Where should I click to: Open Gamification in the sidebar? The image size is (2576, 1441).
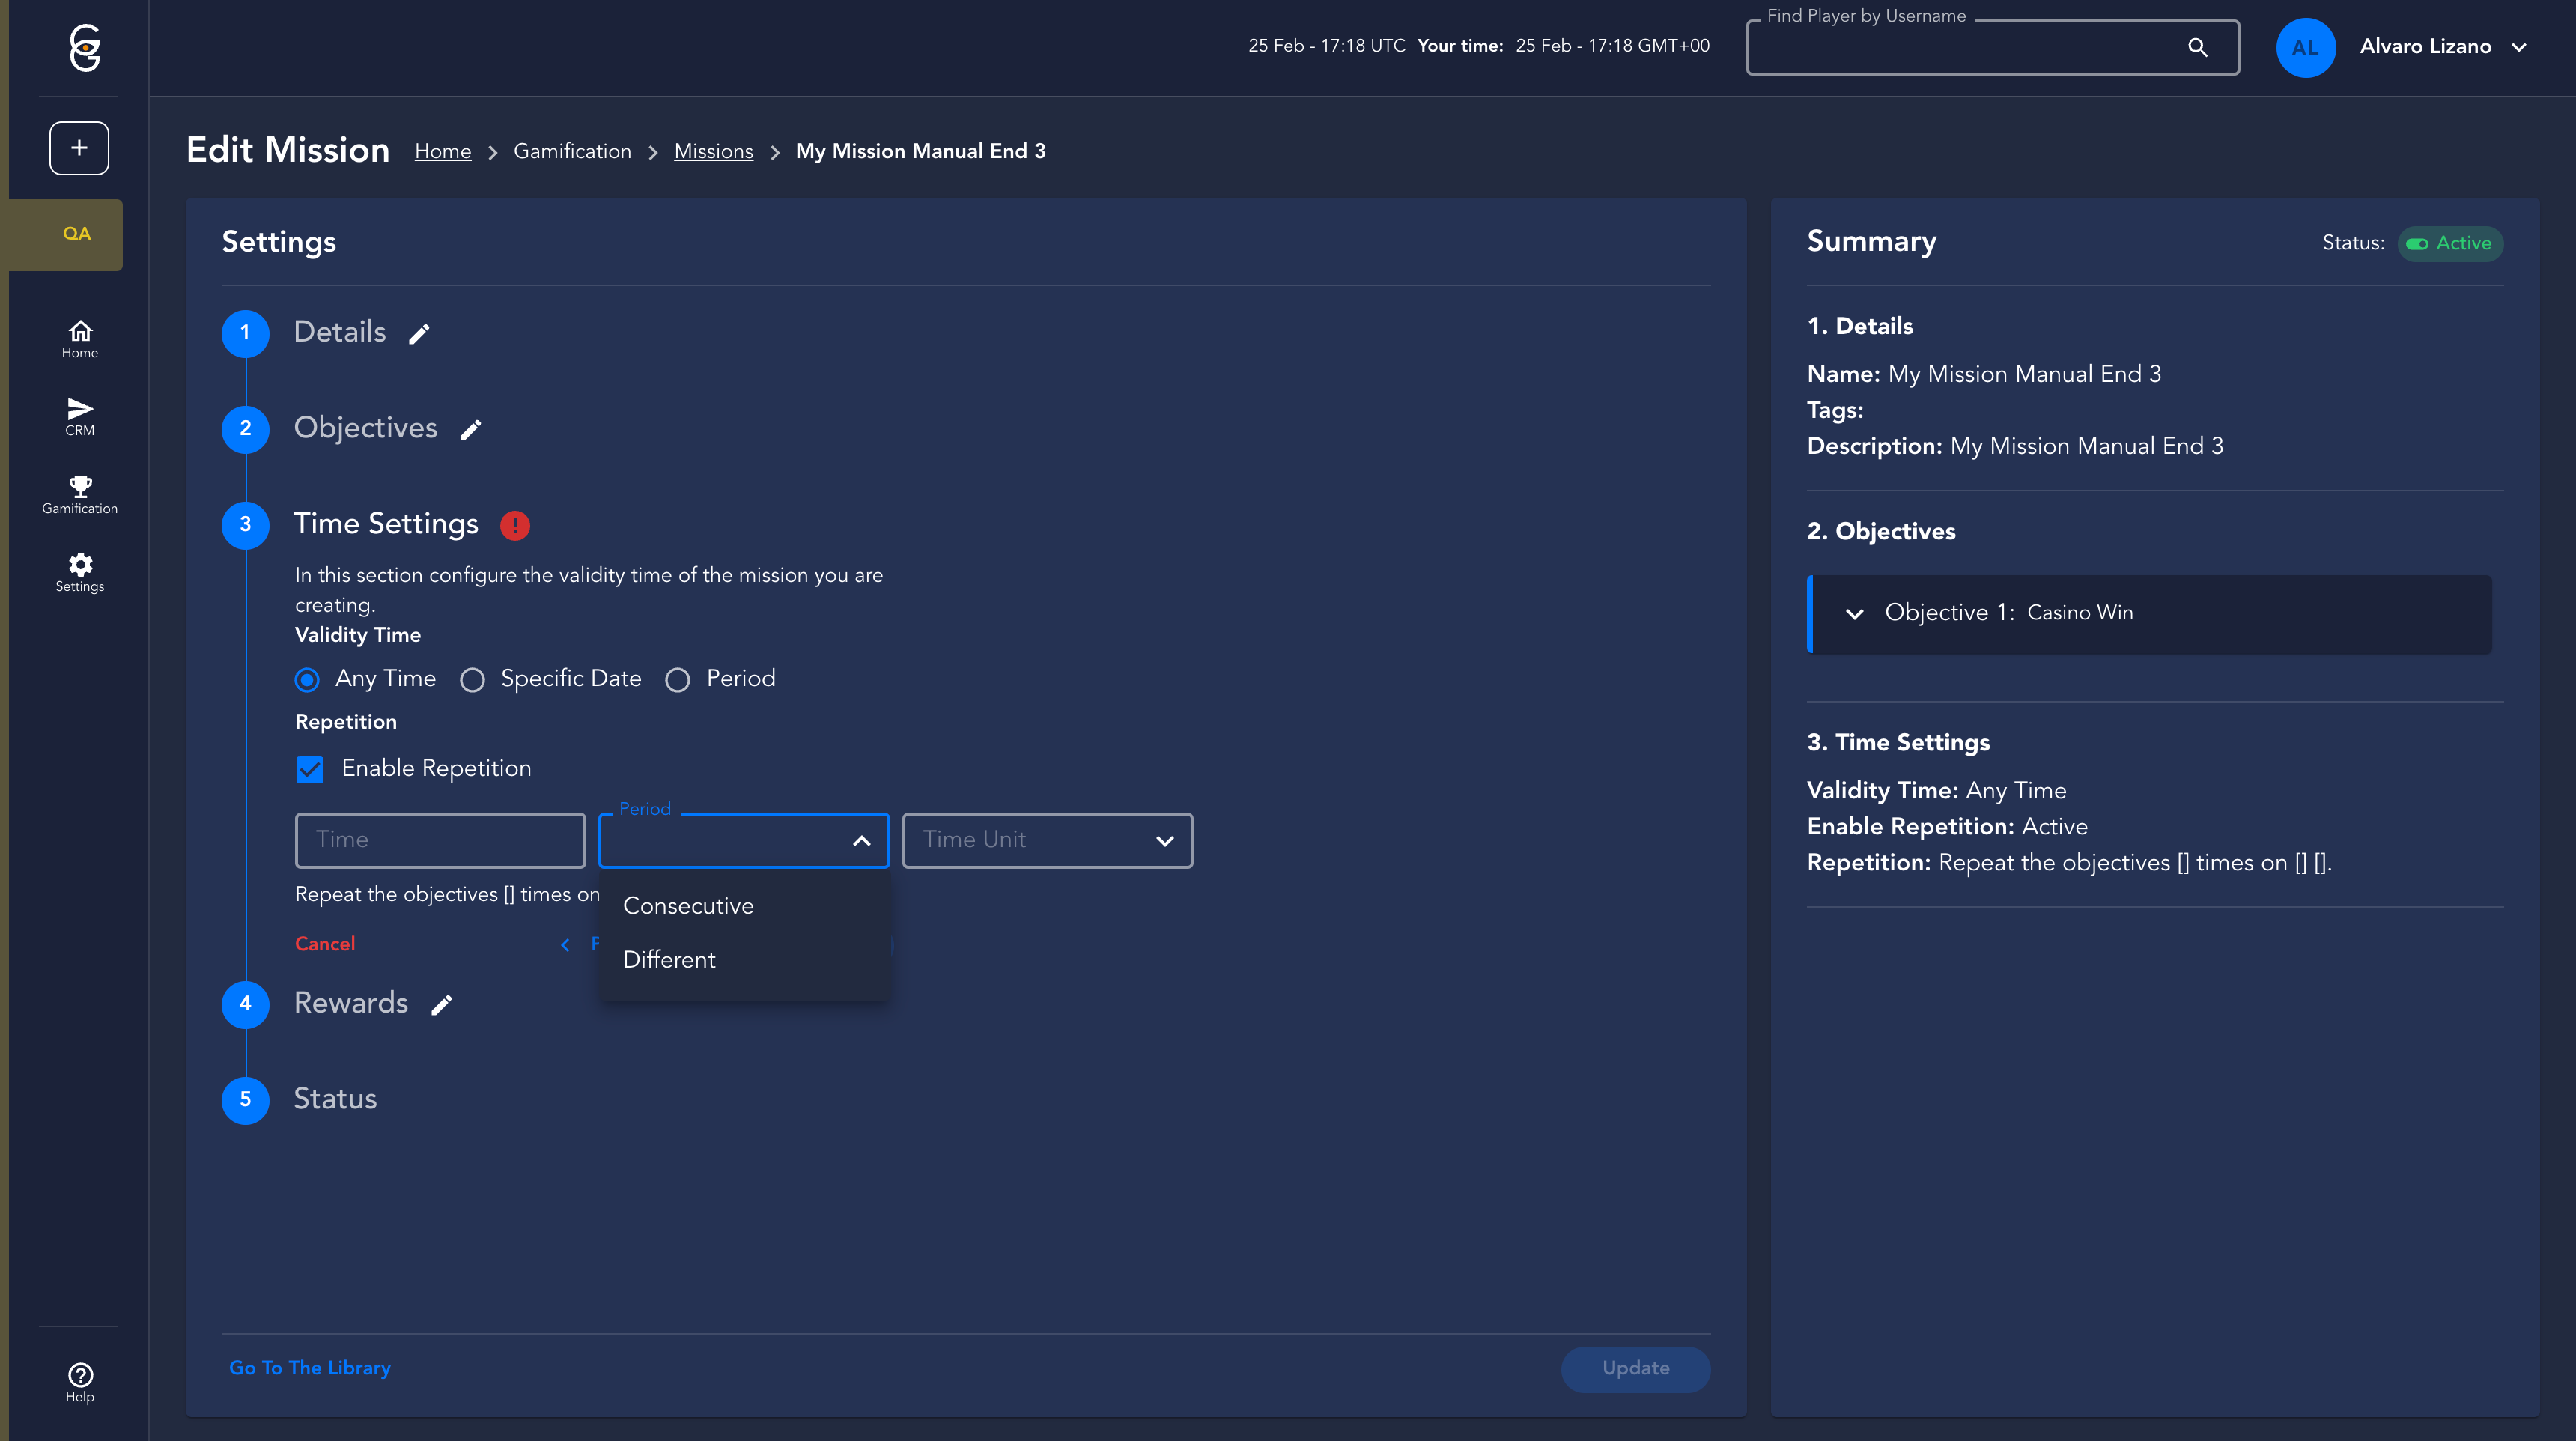click(x=80, y=495)
